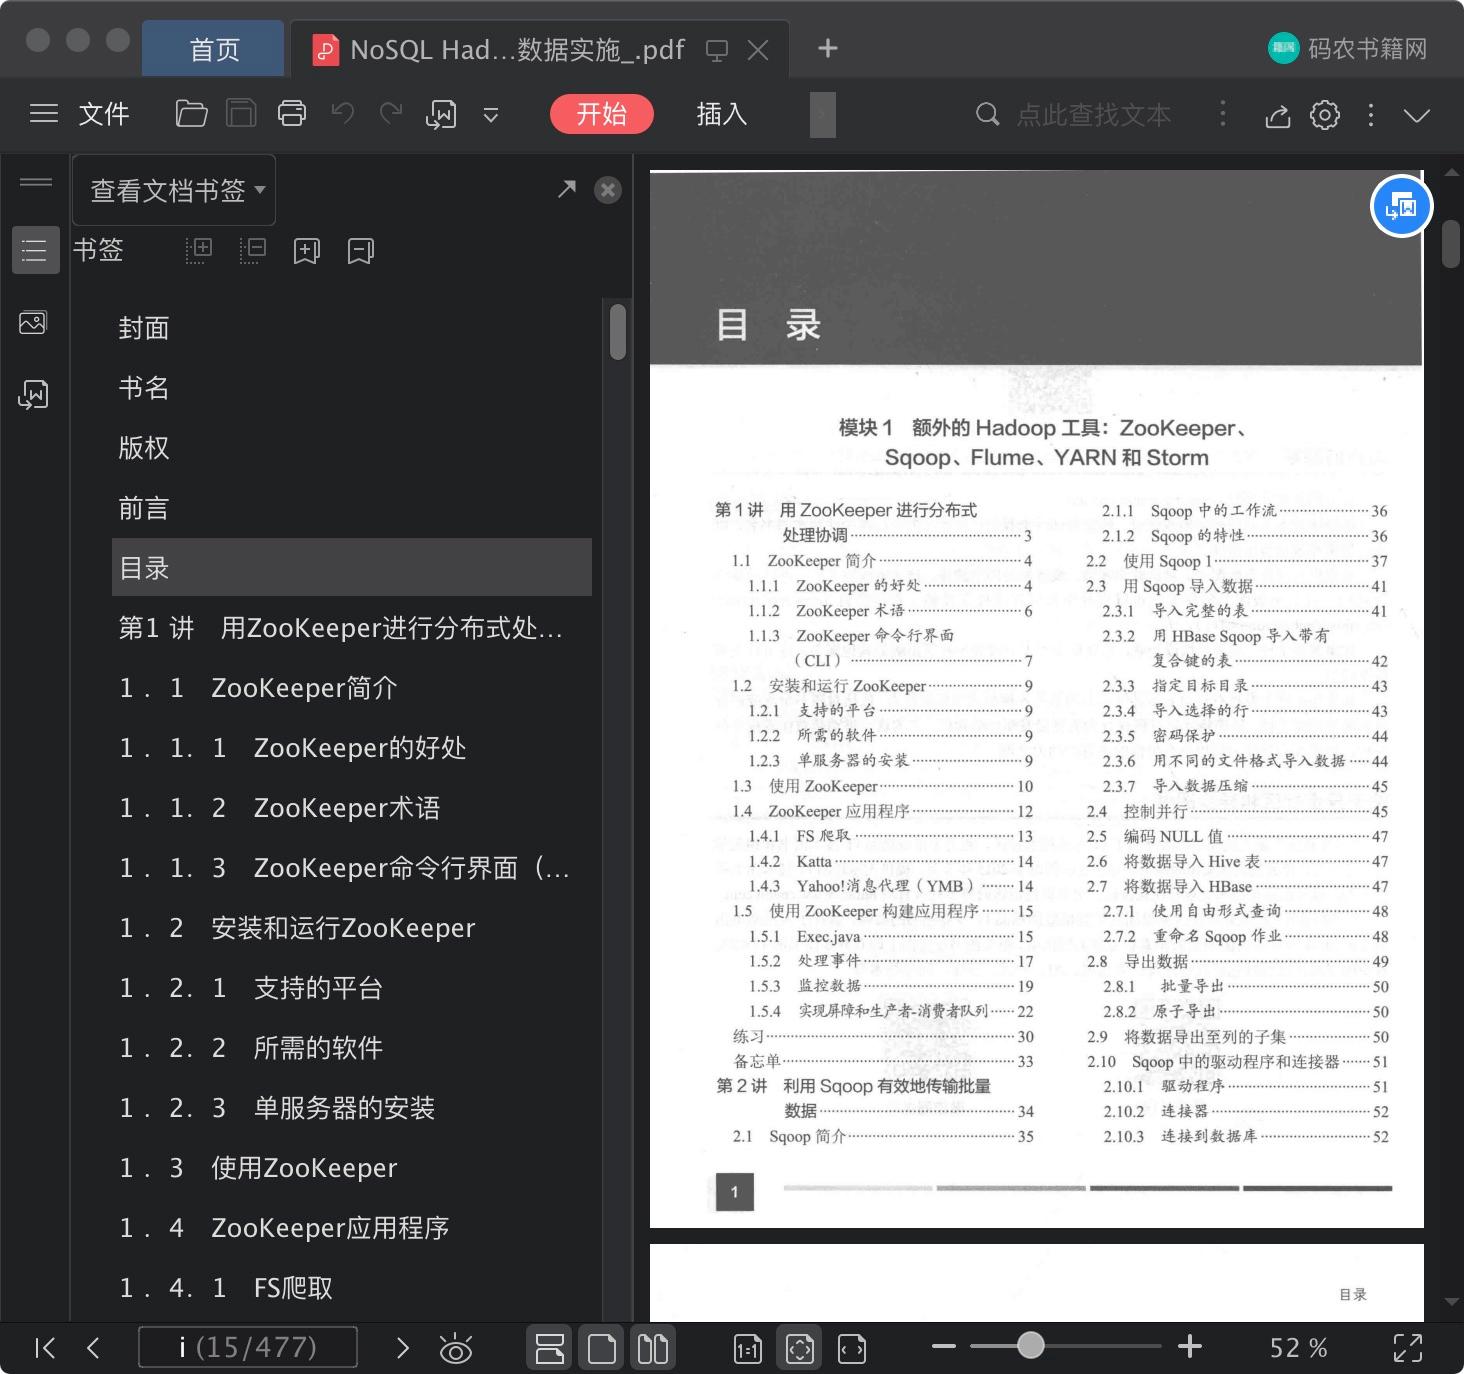Click the print icon
Screen dimensions: 1464x1374
[x=291, y=114]
